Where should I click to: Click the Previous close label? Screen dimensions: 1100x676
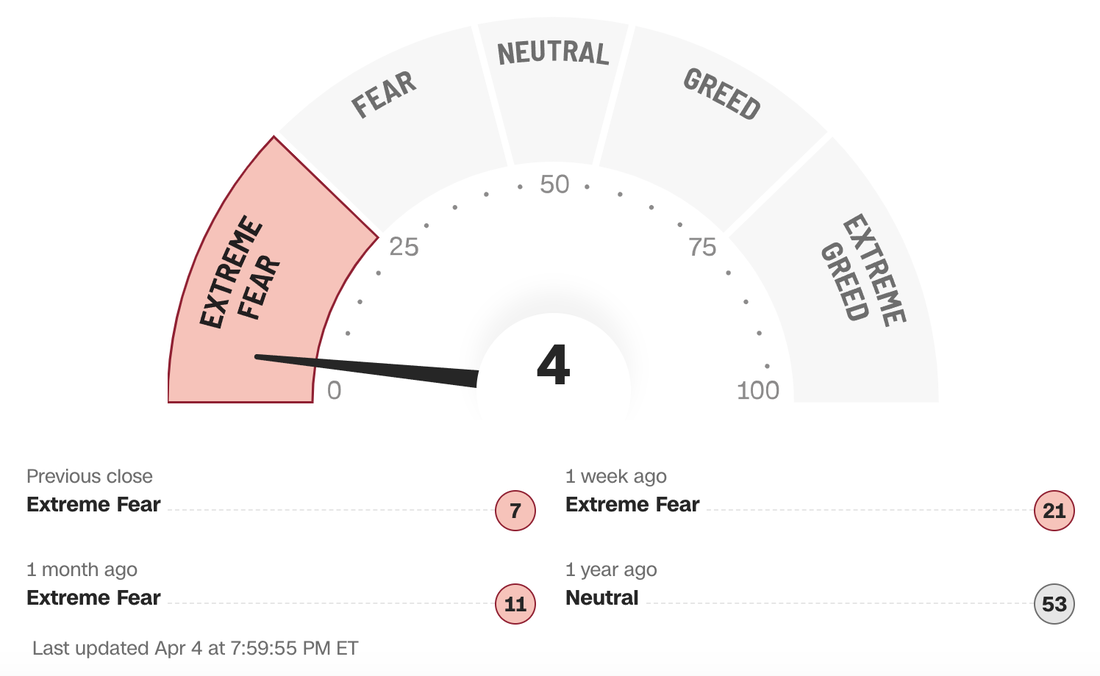[x=90, y=476]
